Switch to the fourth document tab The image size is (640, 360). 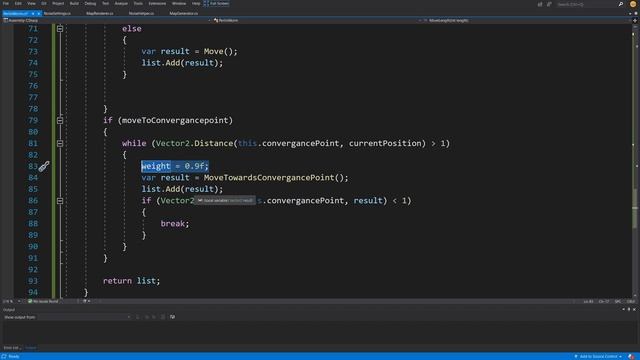(x=142, y=13)
